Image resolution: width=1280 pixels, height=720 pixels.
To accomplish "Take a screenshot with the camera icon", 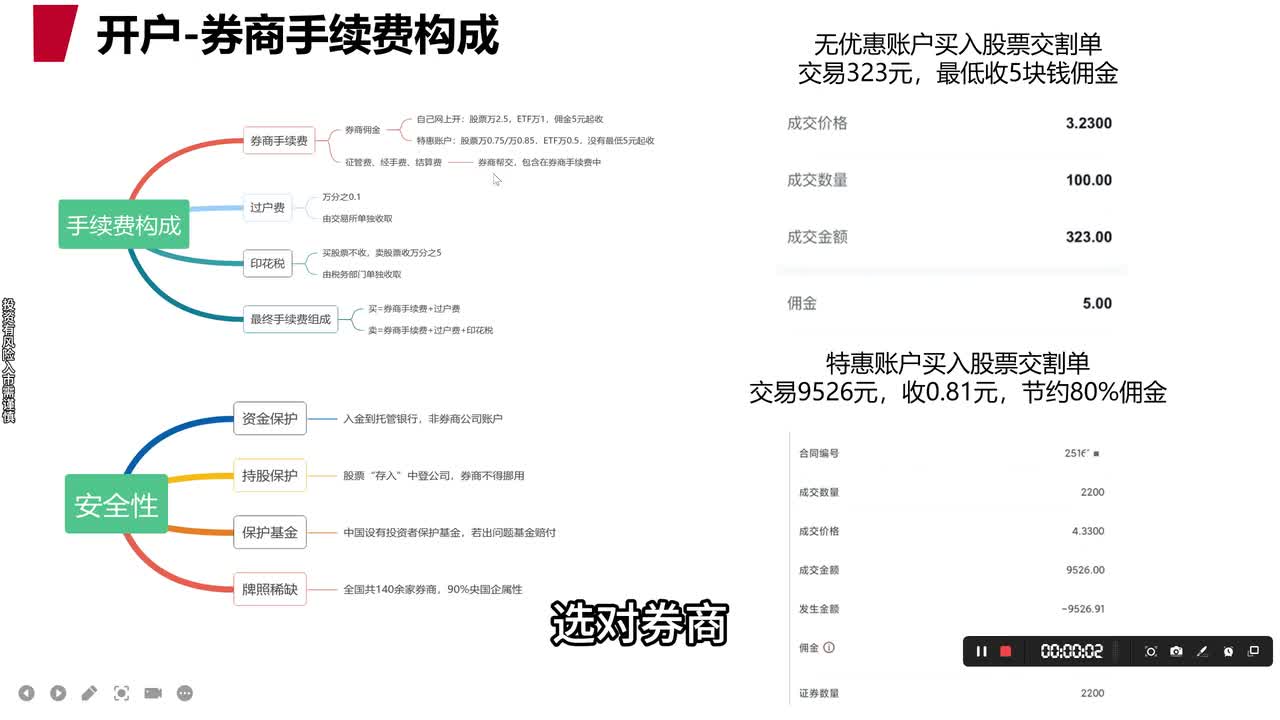I will [x=1176, y=651].
